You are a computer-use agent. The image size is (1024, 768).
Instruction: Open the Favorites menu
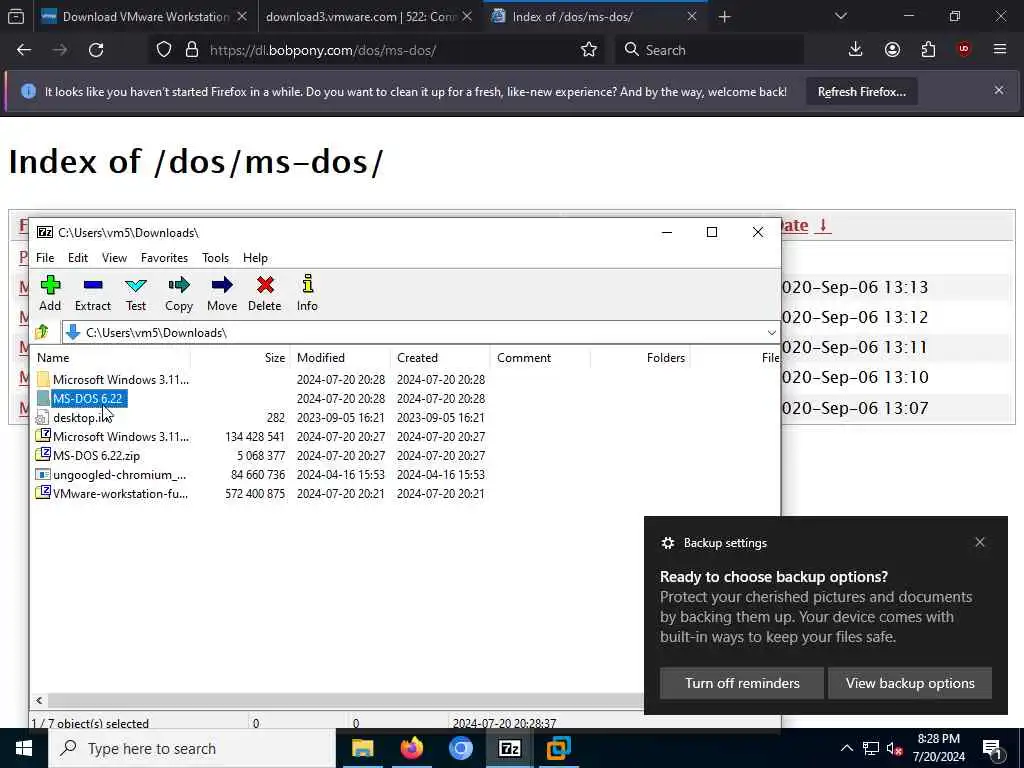click(x=165, y=258)
